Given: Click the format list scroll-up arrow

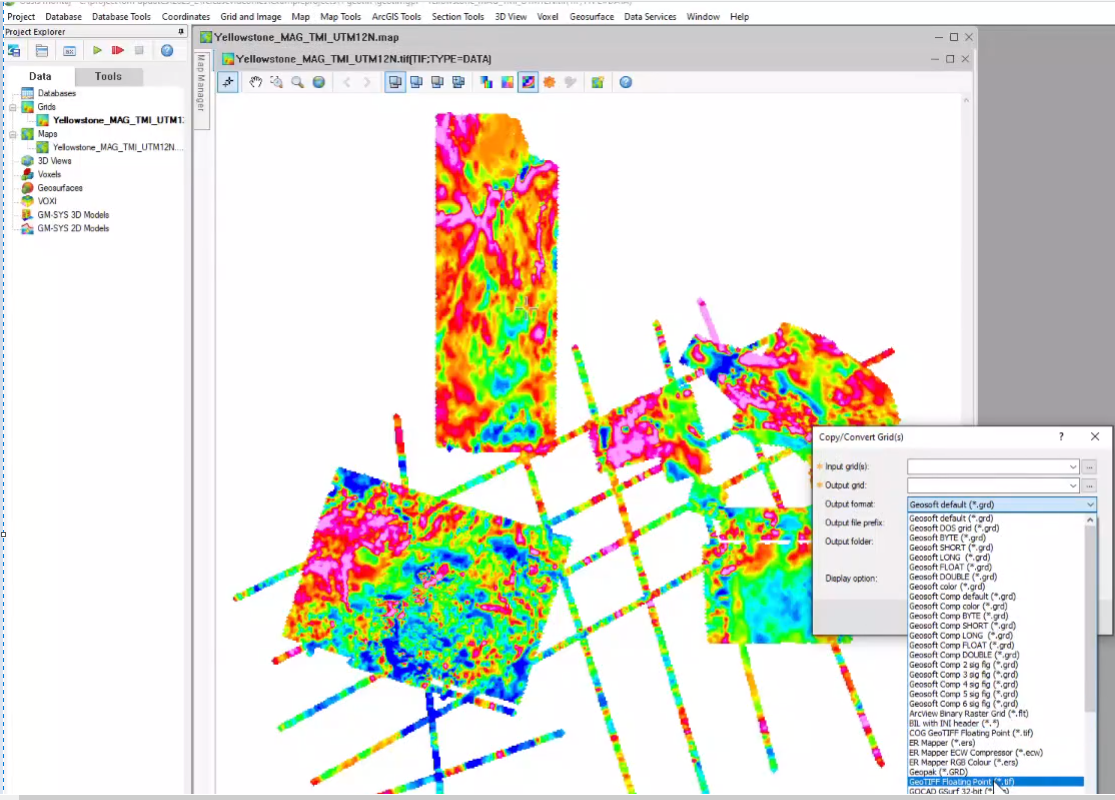Looking at the screenshot, I should tap(1090, 520).
